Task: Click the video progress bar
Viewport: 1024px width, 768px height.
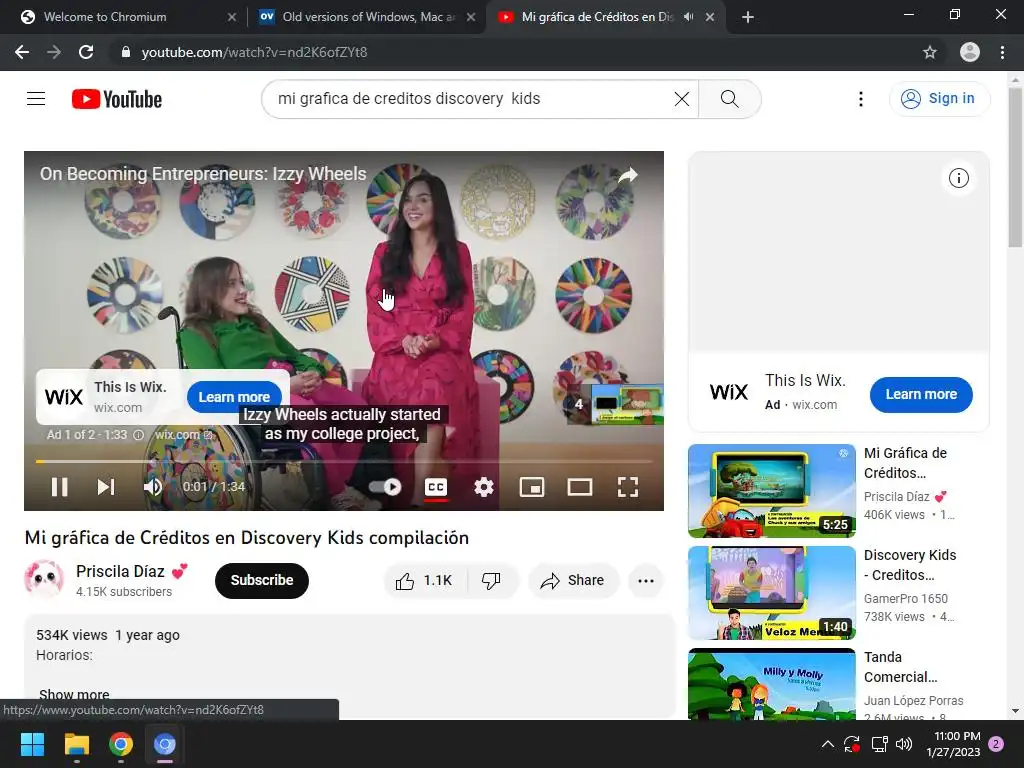Action: (344, 462)
